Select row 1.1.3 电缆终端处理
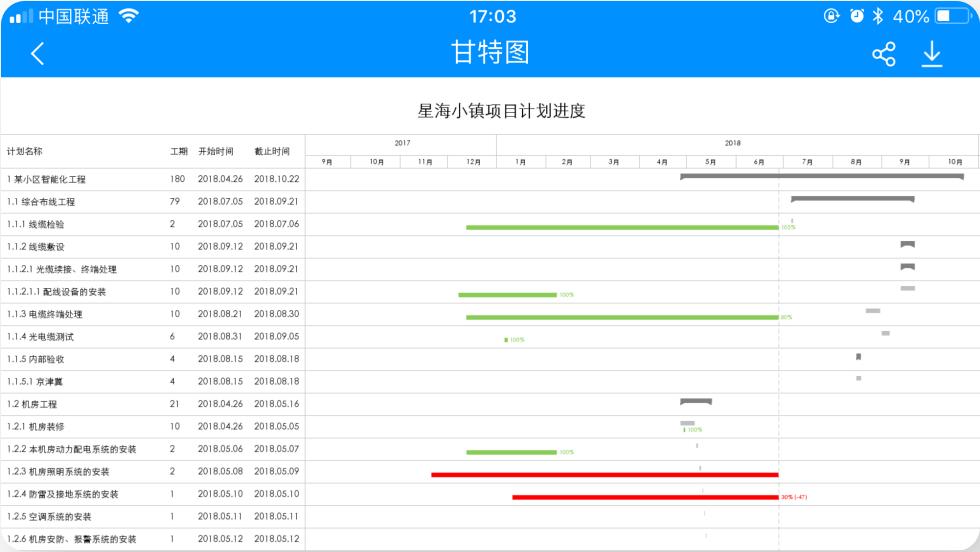The image size is (980, 552). coord(490,314)
